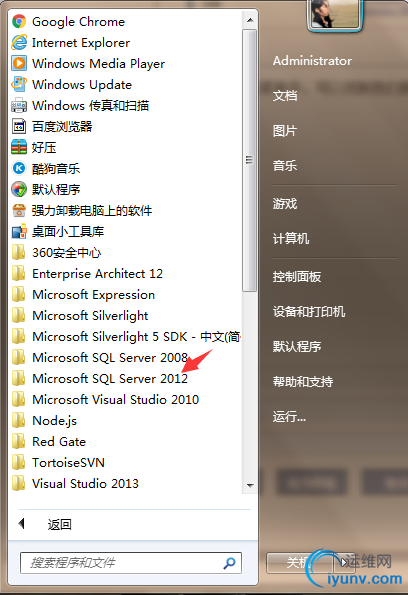
Task: Open 图片 from right pane
Action: click(x=285, y=131)
